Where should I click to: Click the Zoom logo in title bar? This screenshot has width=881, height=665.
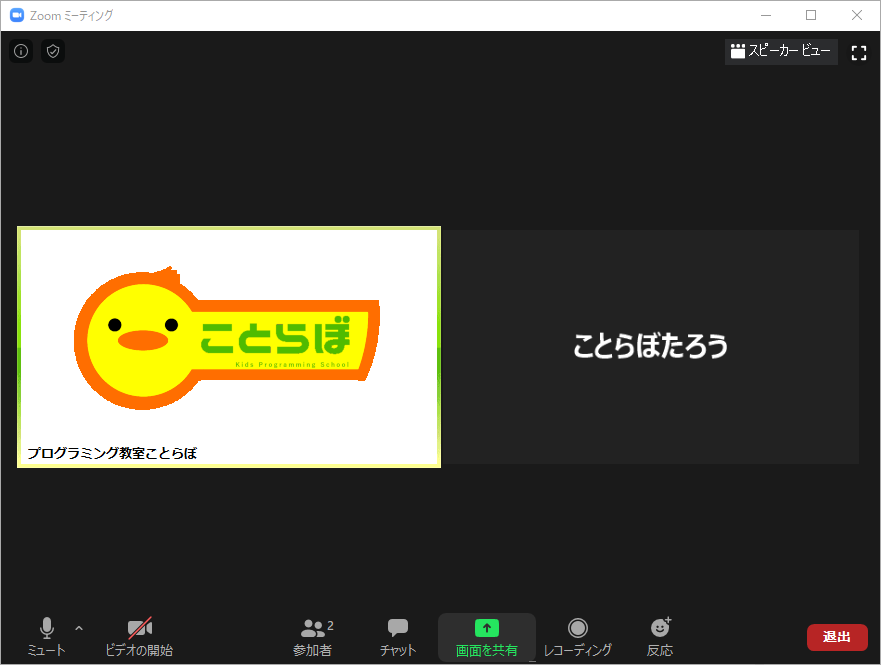[x=16, y=15]
